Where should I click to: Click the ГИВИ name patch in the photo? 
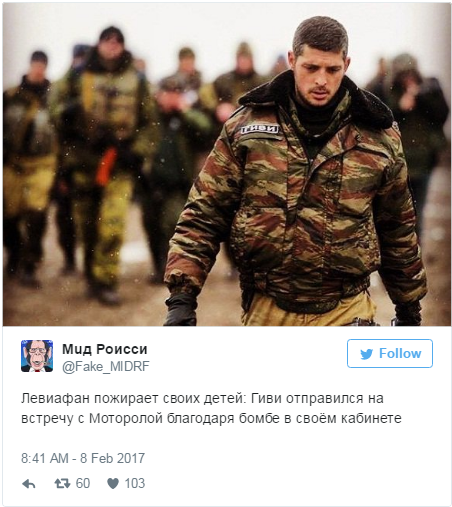point(259,129)
